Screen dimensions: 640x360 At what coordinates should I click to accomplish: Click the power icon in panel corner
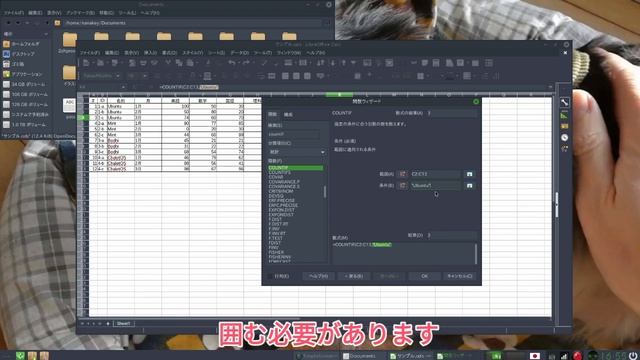pyautogui.click(x=632, y=356)
